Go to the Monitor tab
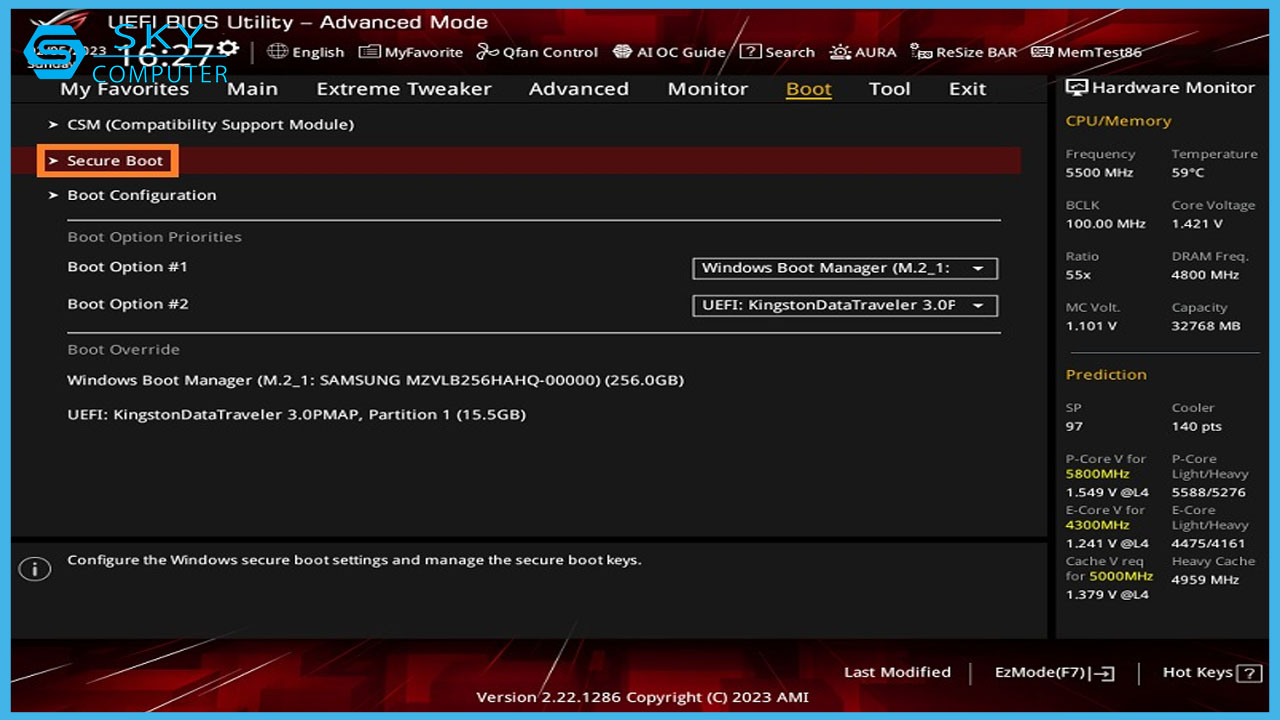This screenshot has height=720, width=1280. (x=708, y=89)
